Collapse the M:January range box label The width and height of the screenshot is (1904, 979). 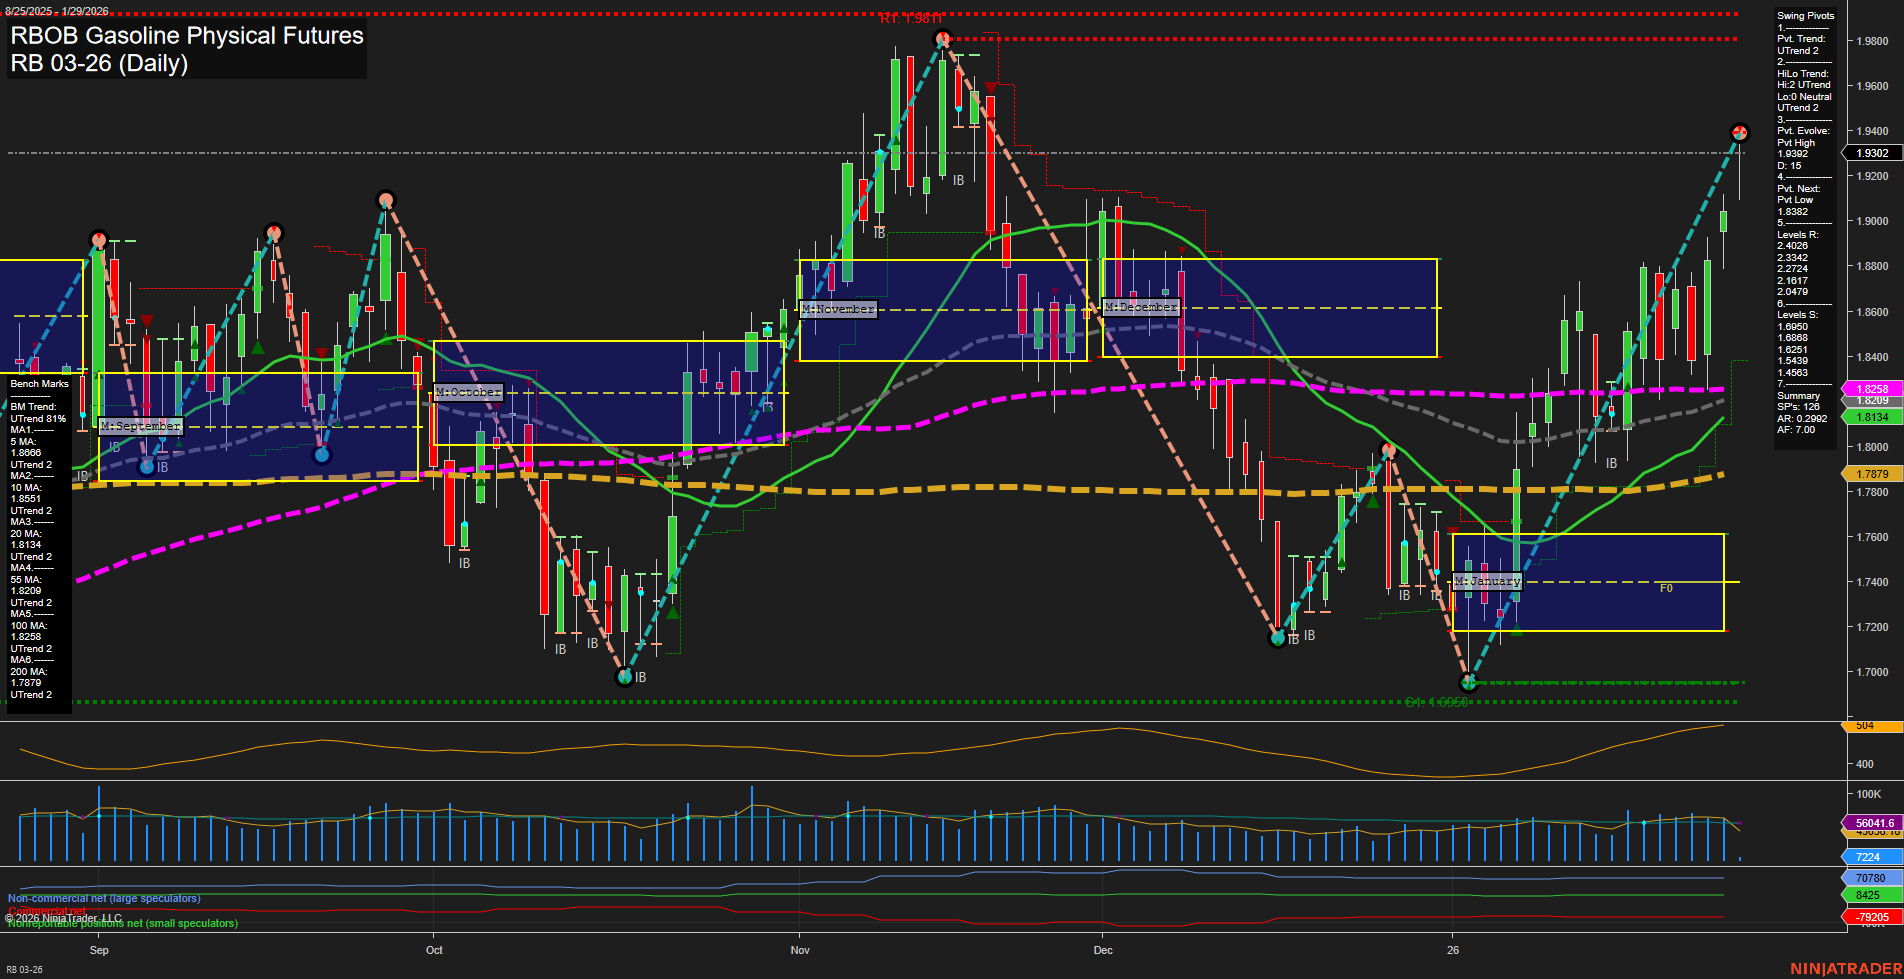(1487, 580)
